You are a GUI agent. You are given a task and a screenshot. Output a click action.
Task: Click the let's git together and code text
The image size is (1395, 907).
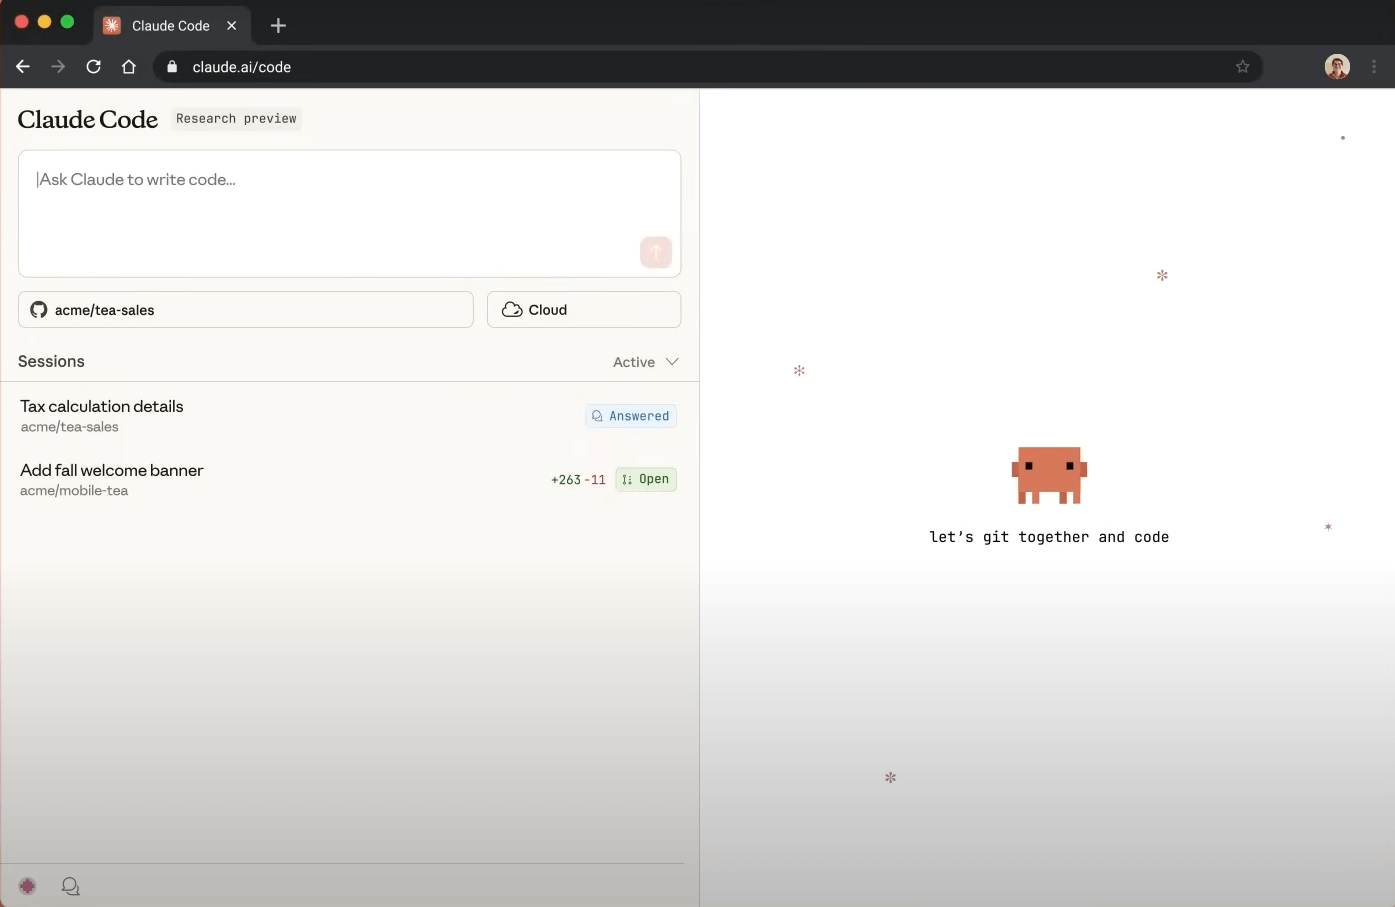(1049, 537)
